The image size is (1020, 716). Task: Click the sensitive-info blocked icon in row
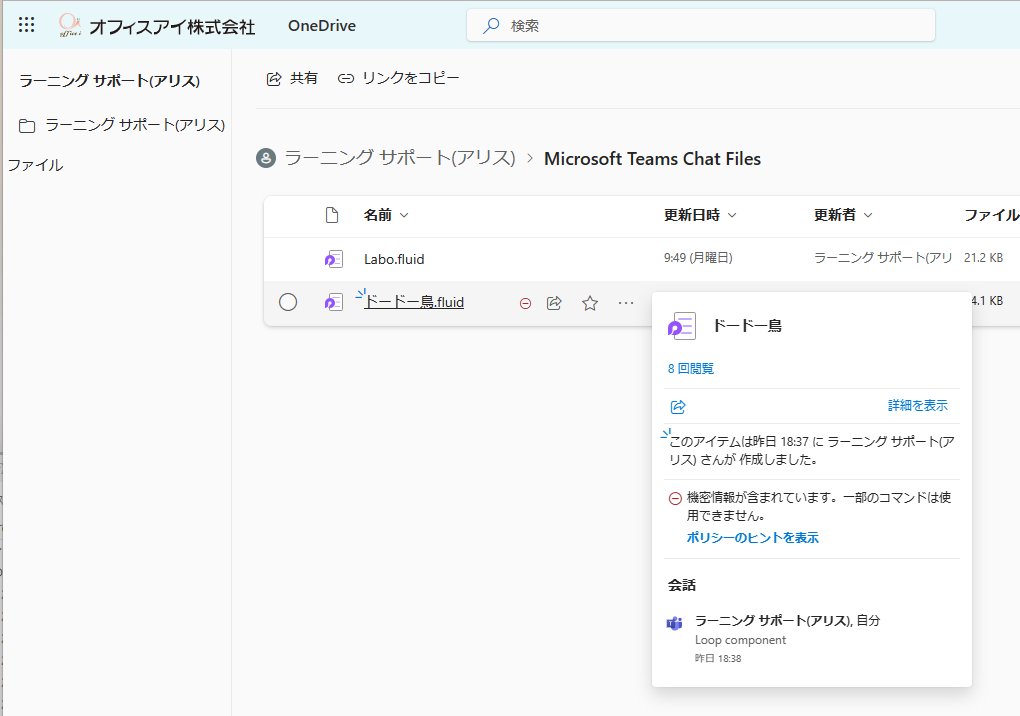[525, 303]
